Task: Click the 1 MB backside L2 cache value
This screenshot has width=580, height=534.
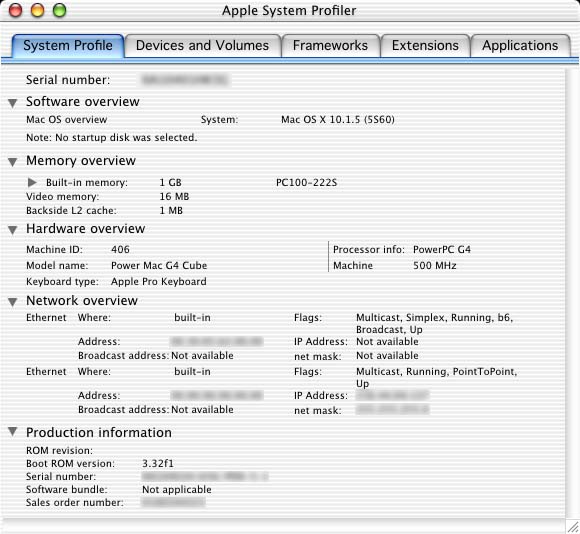Action: point(171,211)
